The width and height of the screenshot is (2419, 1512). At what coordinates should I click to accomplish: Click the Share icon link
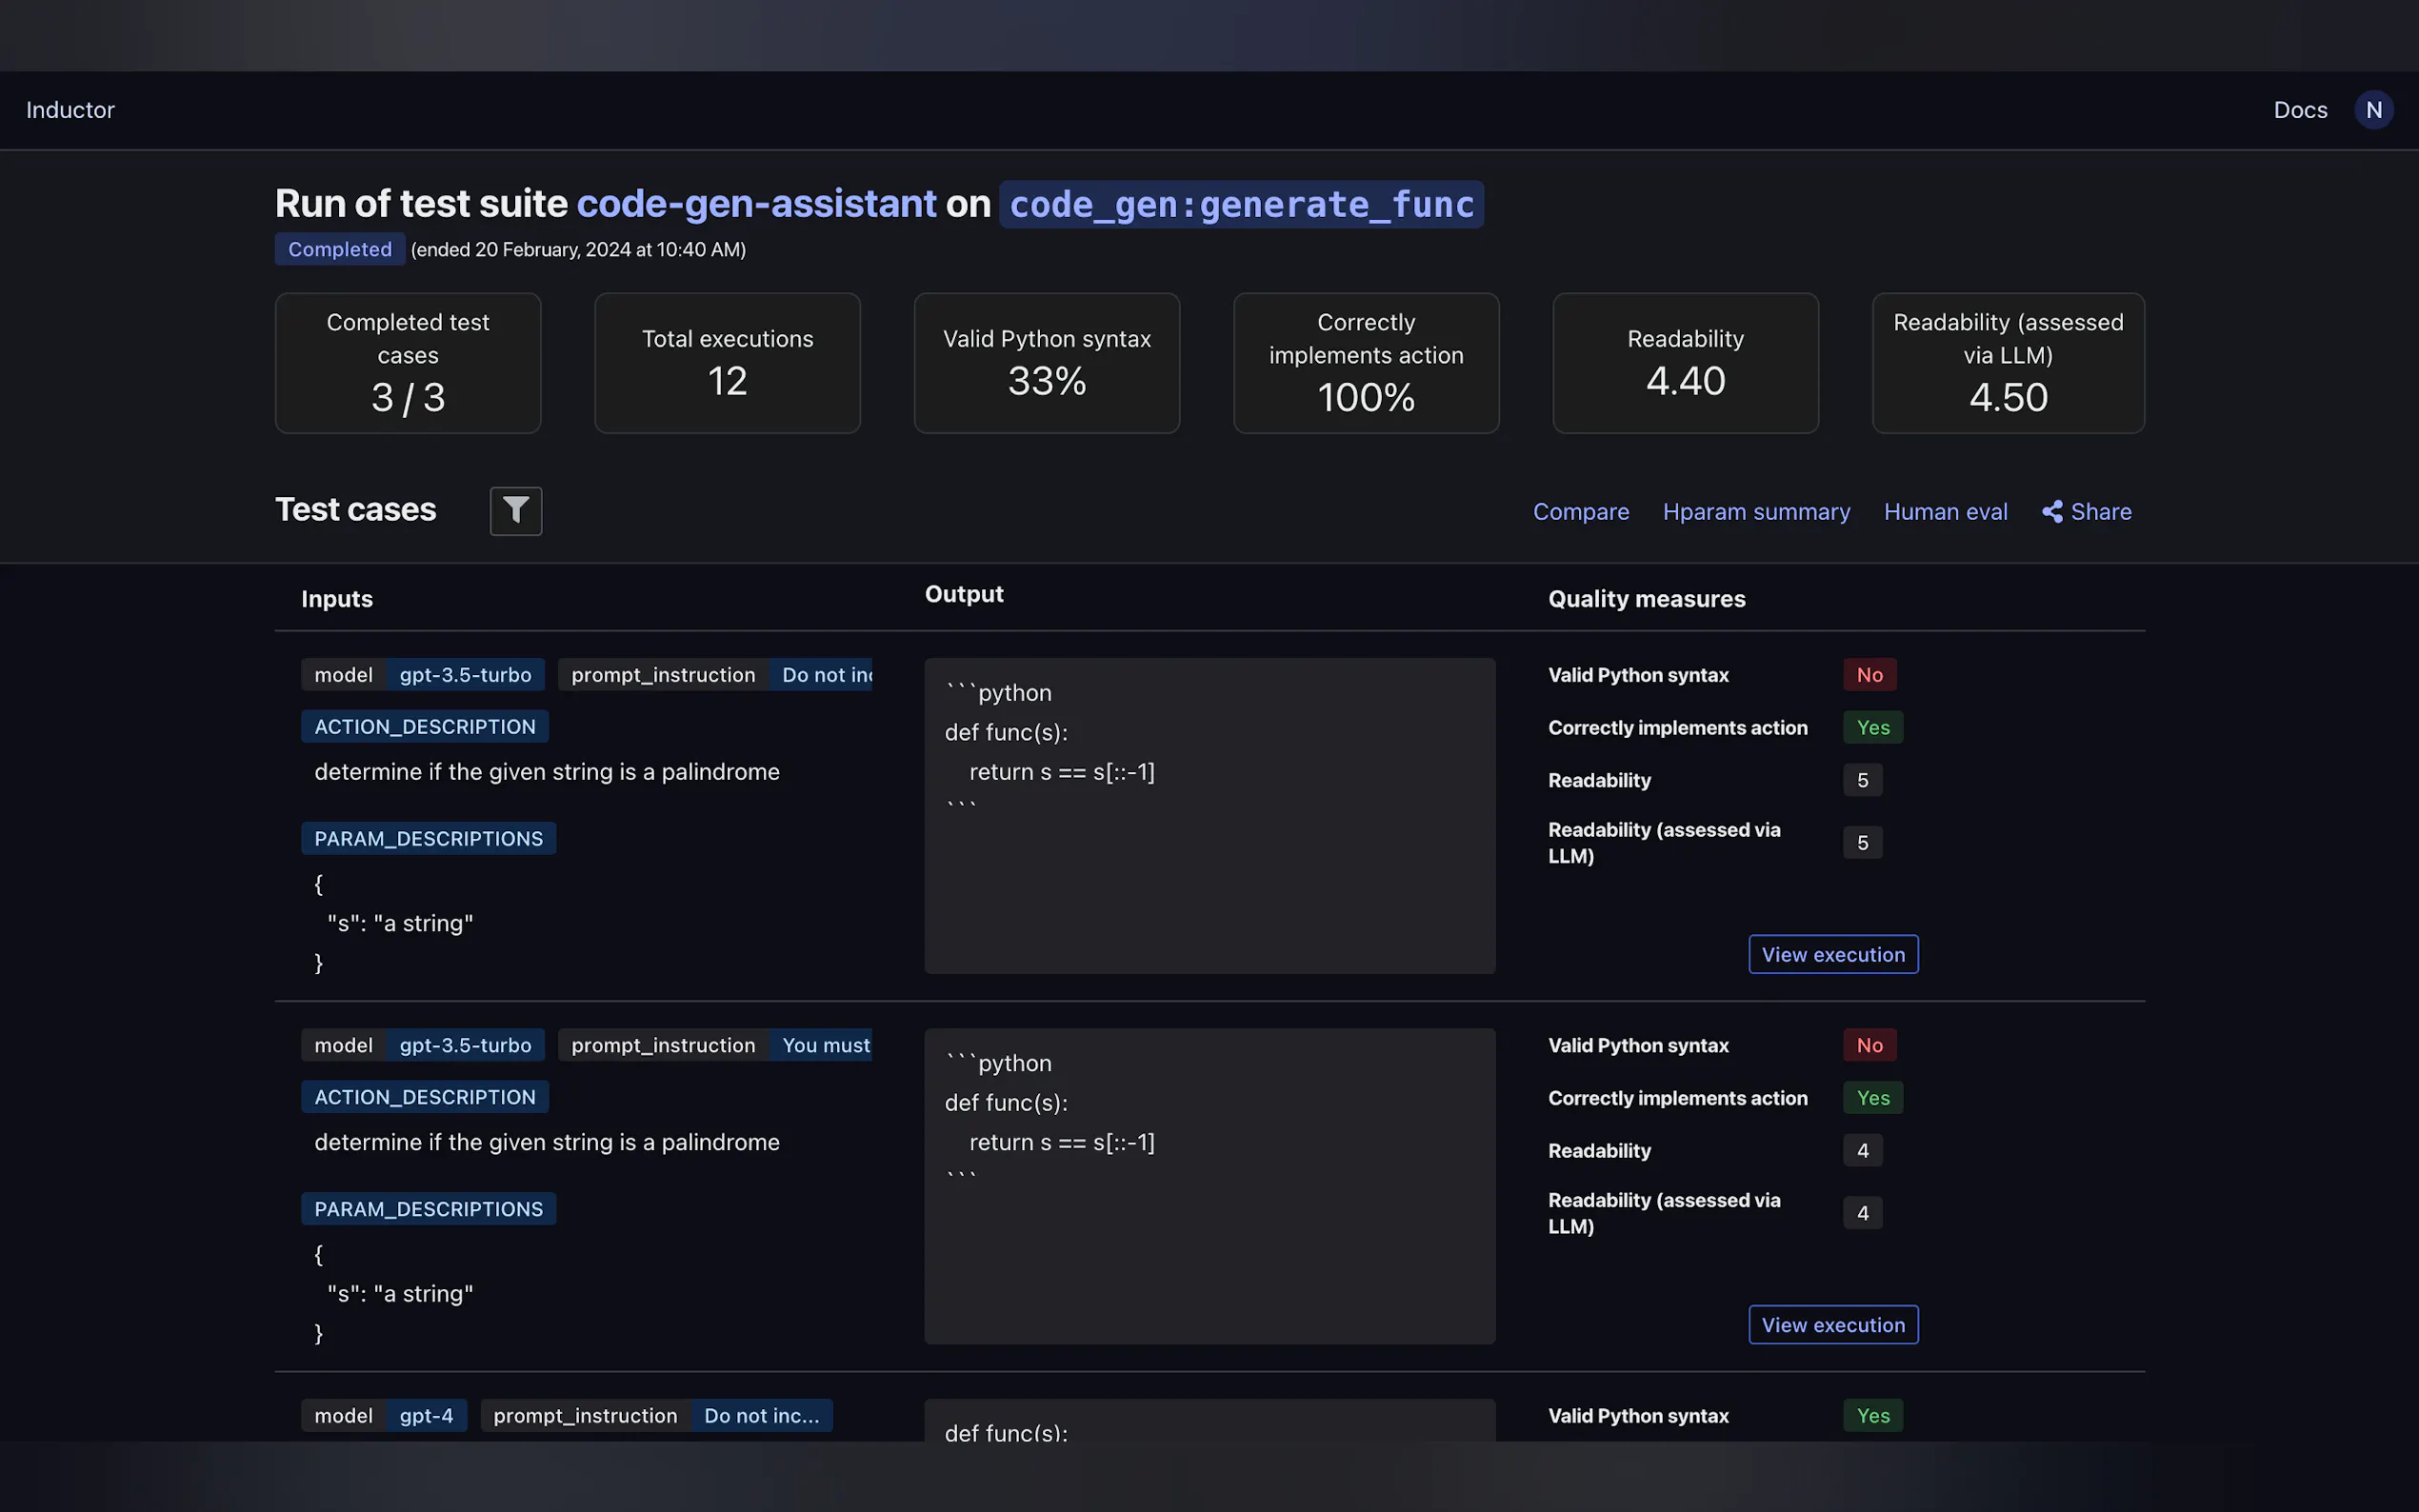coord(2086,512)
